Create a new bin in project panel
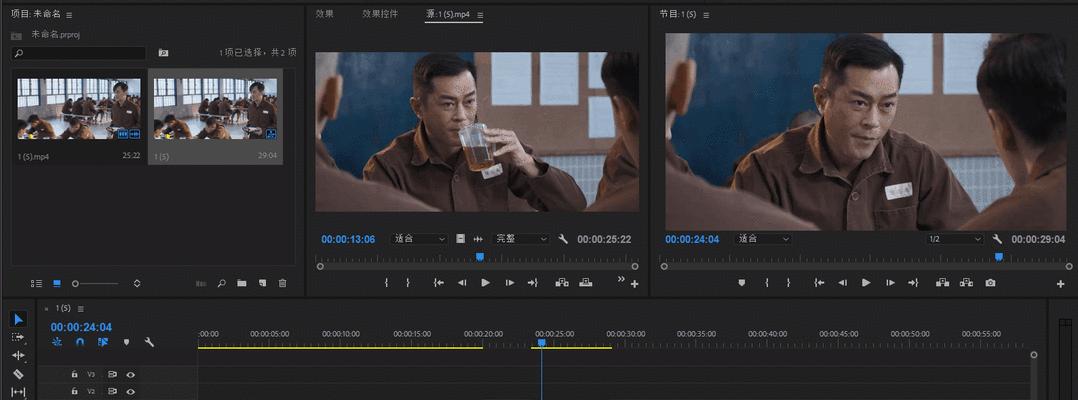The width and height of the screenshot is (1078, 400). (x=242, y=283)
